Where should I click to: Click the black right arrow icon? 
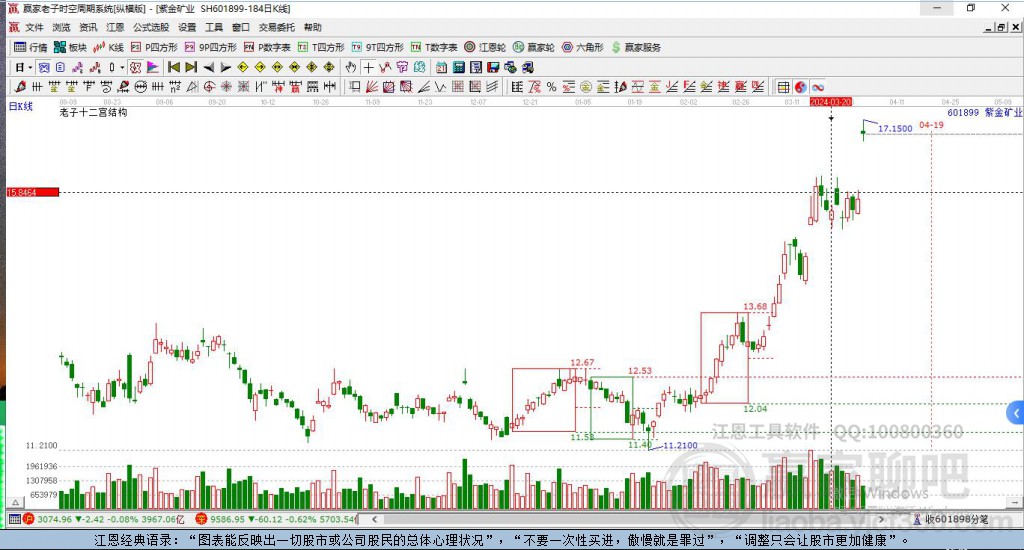(225, 67)
